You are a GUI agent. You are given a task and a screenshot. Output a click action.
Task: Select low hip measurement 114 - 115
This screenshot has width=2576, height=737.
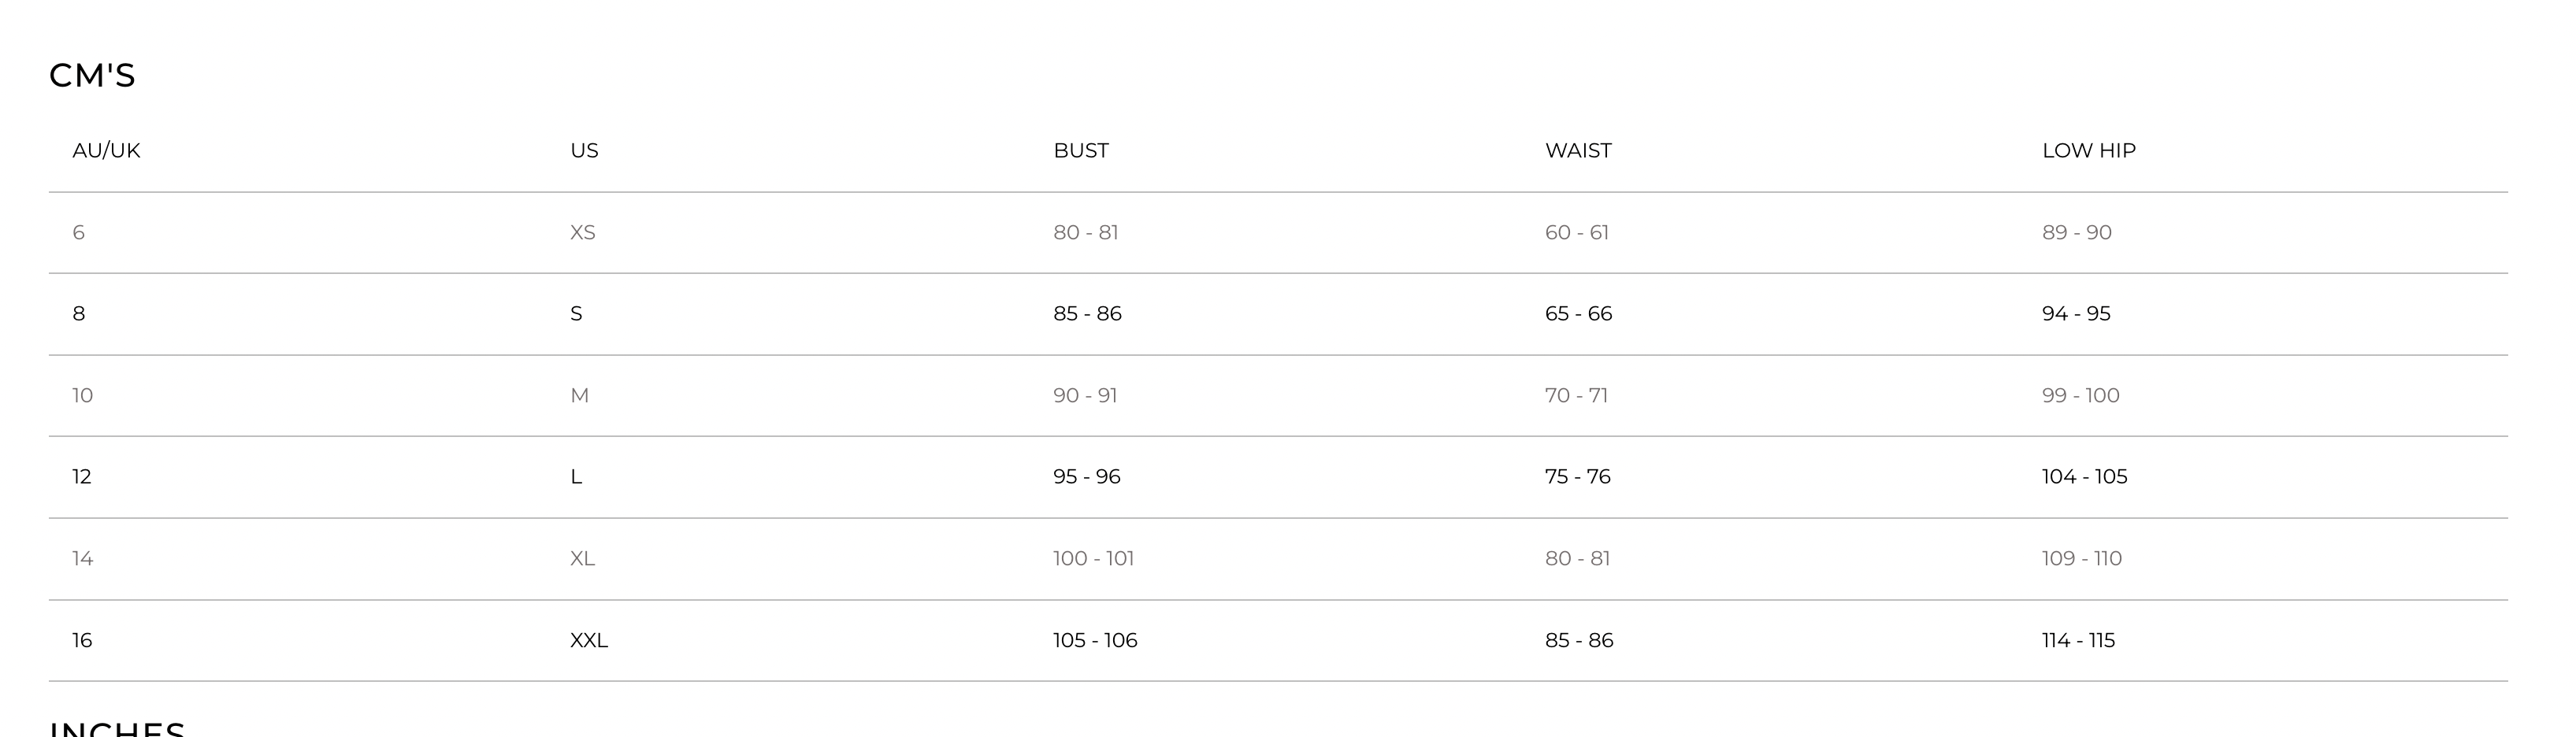point(2079,641)
